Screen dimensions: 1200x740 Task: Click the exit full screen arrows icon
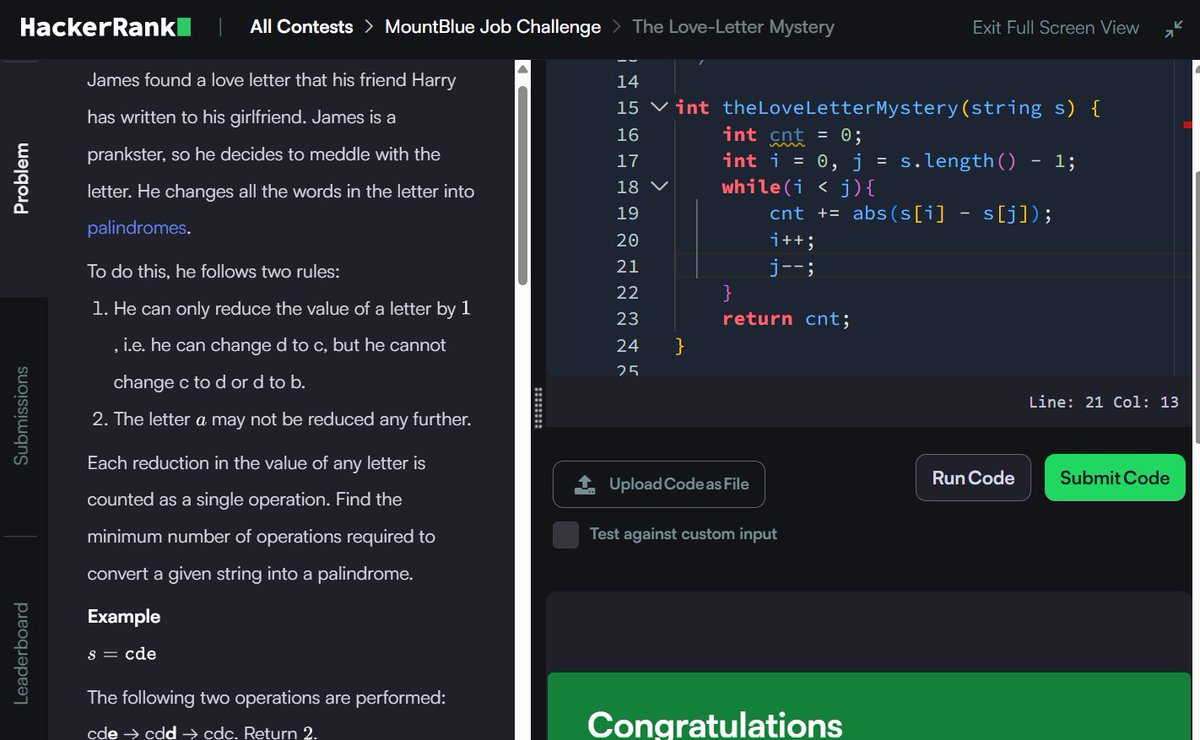click(x=1173, y=29)
